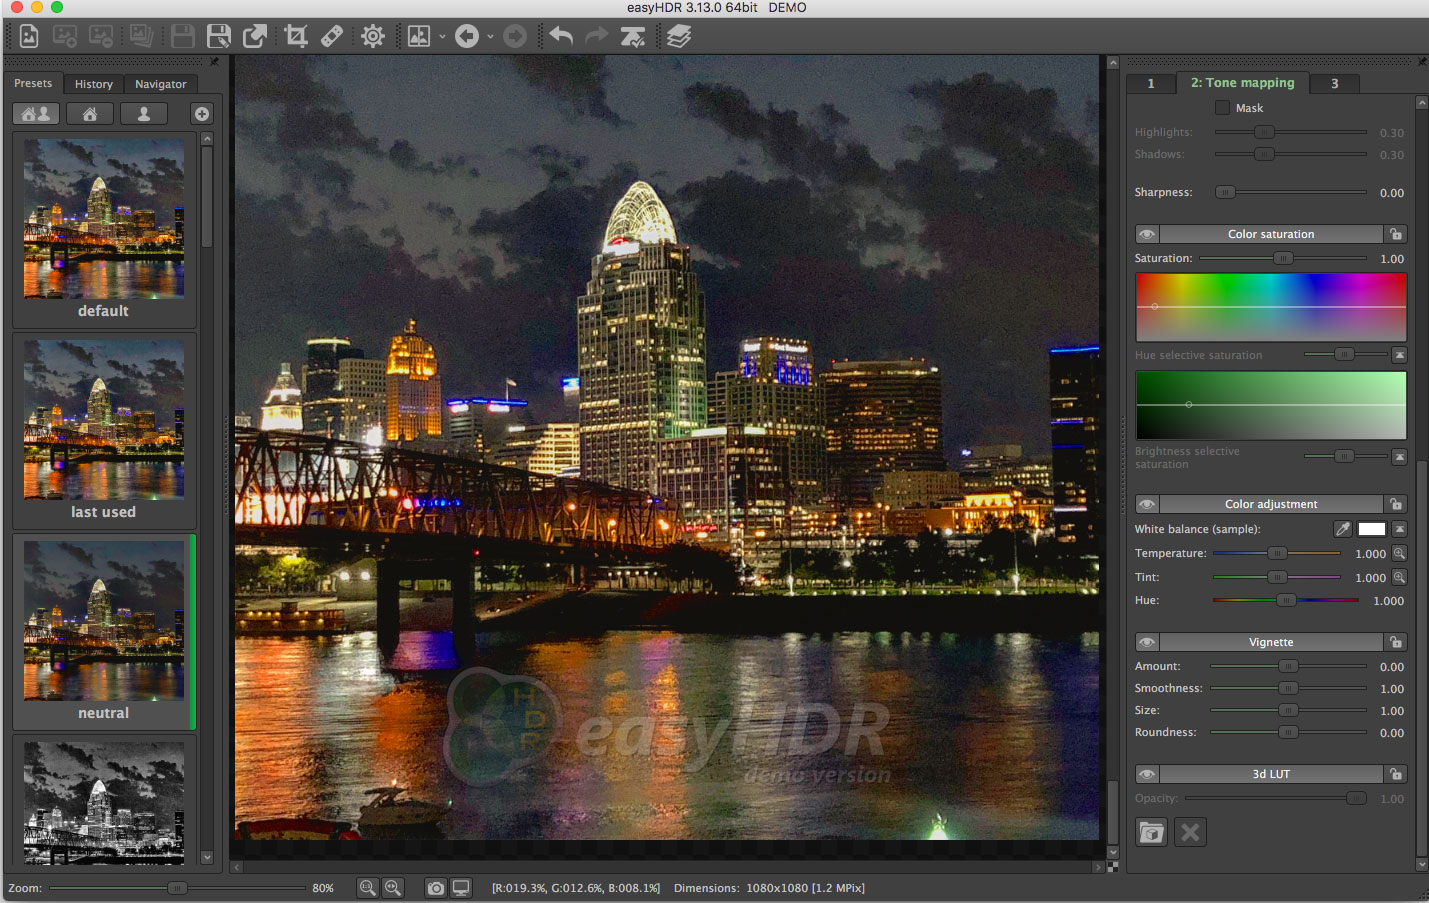Reset the White balance sample with its arrow button

click(x=1400, y=529)
